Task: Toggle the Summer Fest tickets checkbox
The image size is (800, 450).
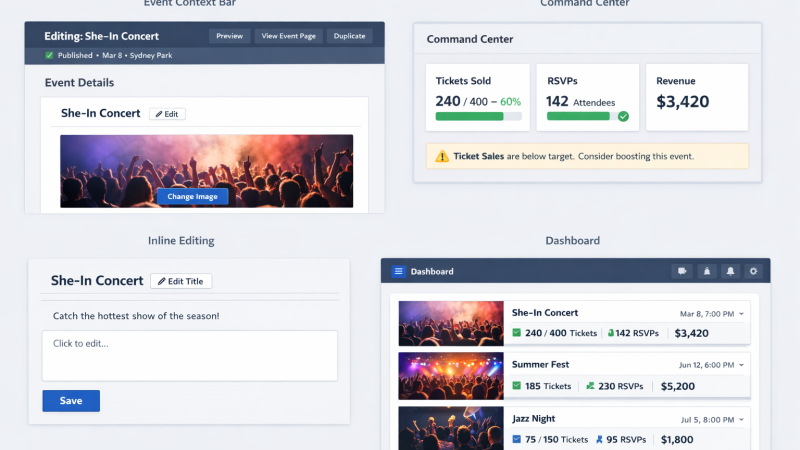Action: pos(517,385)
